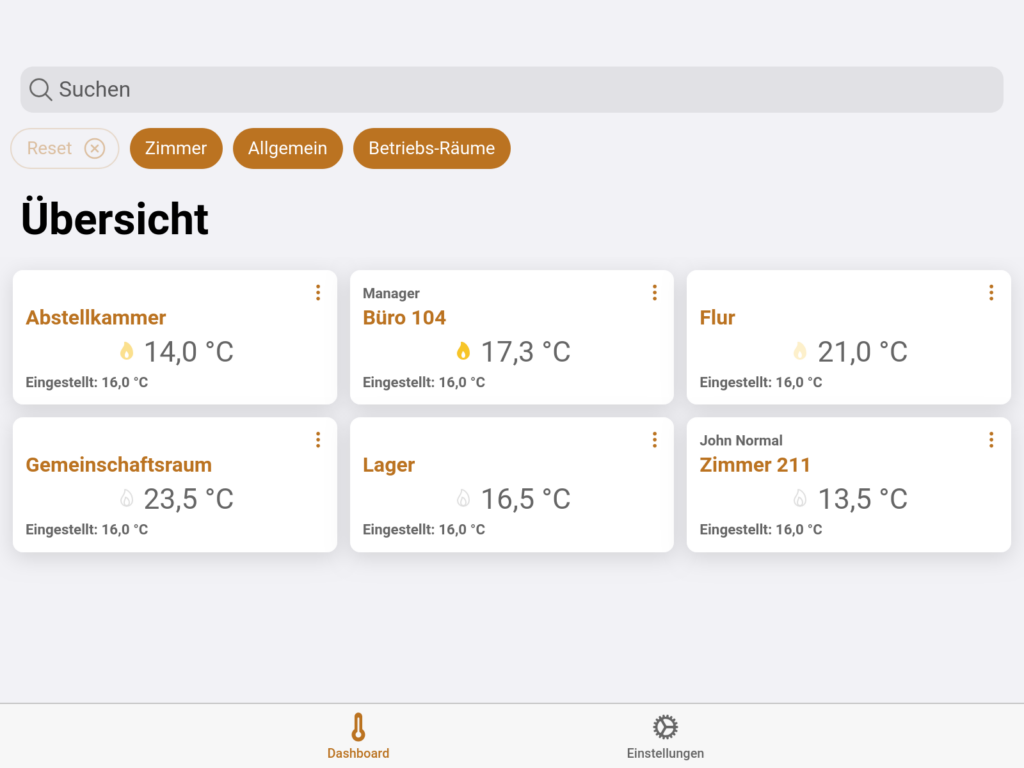The image size is (1024, 768).
Task: Select the Dashboard tab
Action: (x=358, y=736)
